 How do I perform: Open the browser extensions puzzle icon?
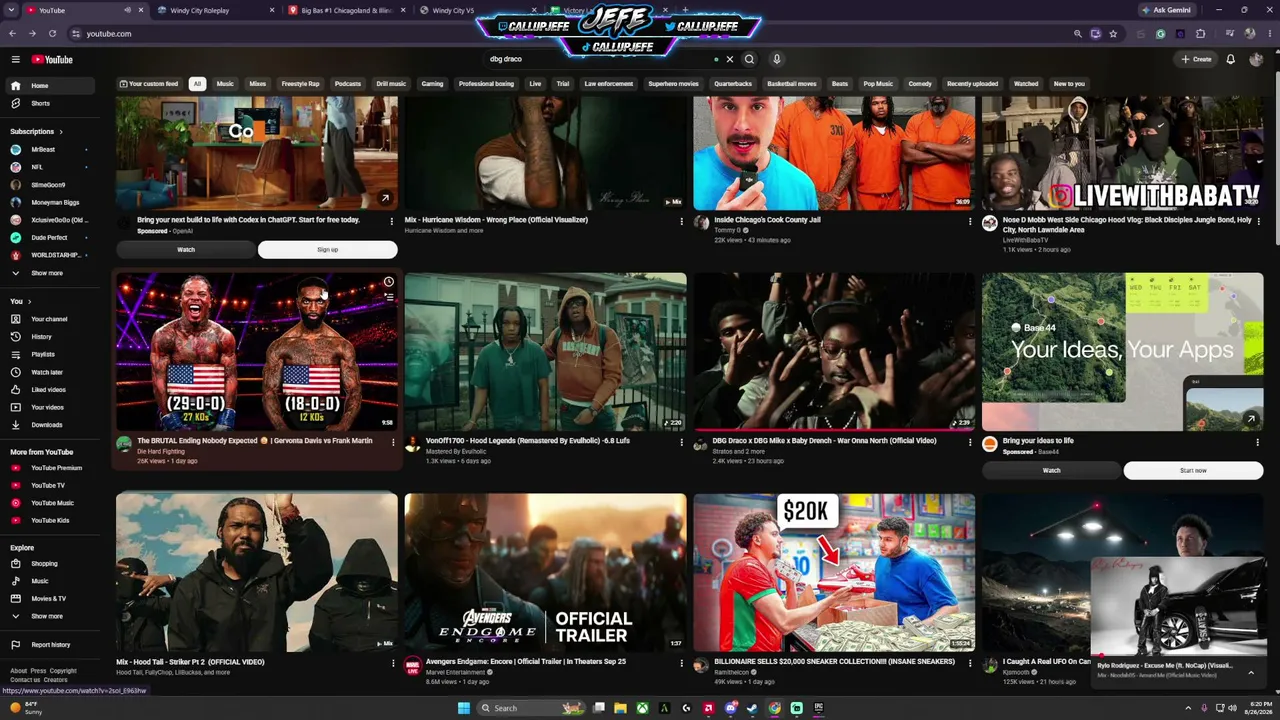[x=1201, y=34]
